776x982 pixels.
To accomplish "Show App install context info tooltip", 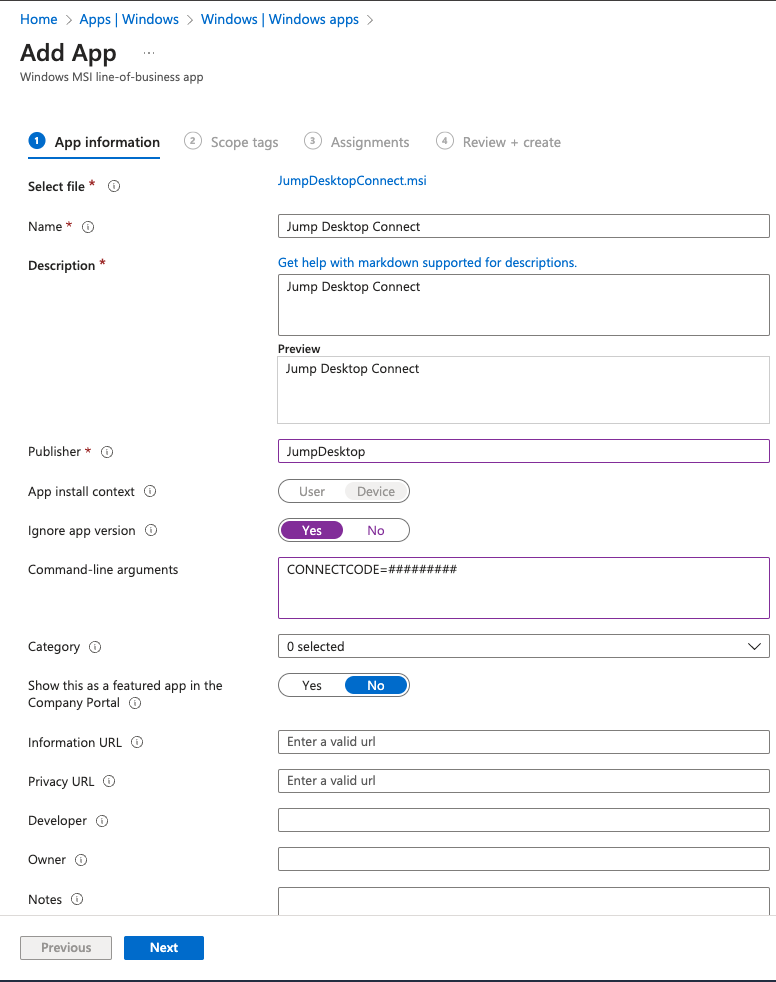I will 150,491.
